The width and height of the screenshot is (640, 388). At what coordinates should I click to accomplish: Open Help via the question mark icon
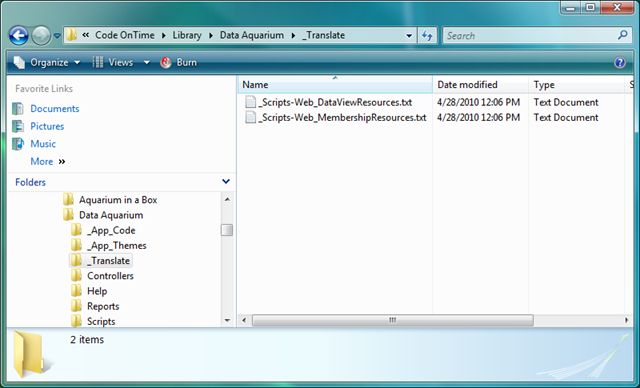click(620, 62)
